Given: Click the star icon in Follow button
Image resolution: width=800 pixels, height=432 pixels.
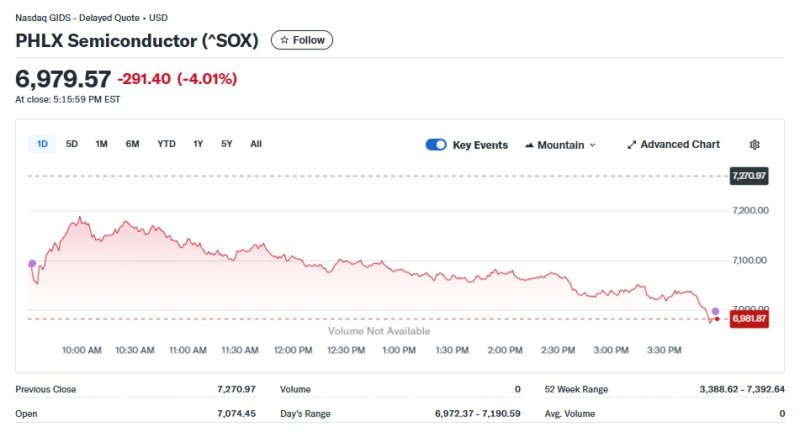Looking at the screenshot, I should tap(284, 40).
